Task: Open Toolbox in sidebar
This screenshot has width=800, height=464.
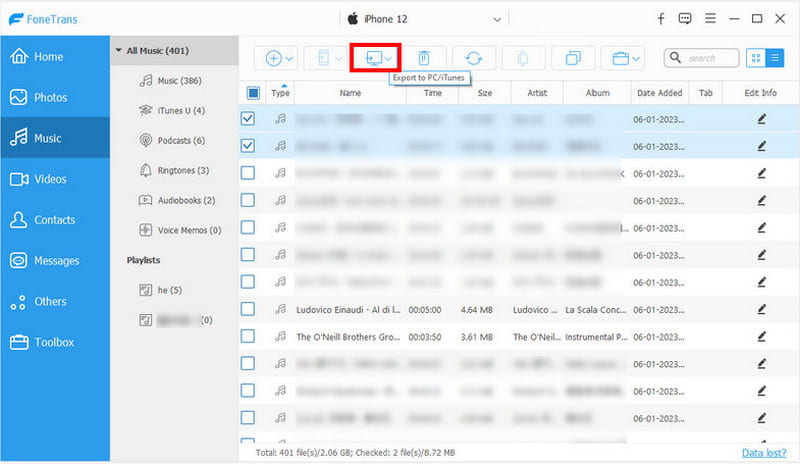Action: click(x=55, y=342)
